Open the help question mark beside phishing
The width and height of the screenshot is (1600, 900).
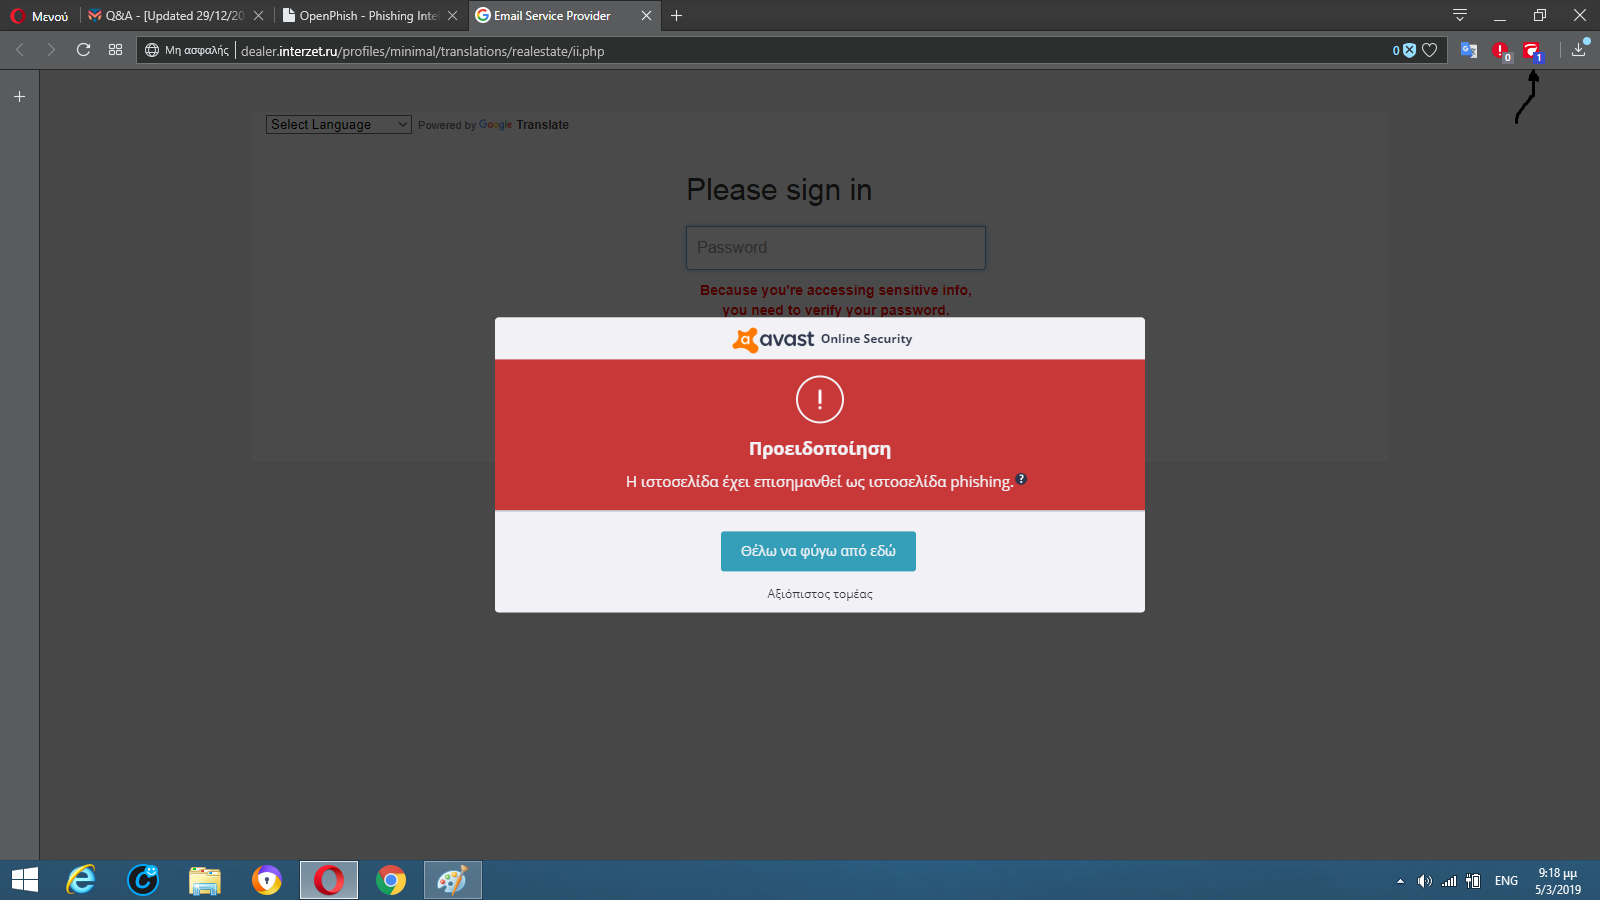[1021, 479]
